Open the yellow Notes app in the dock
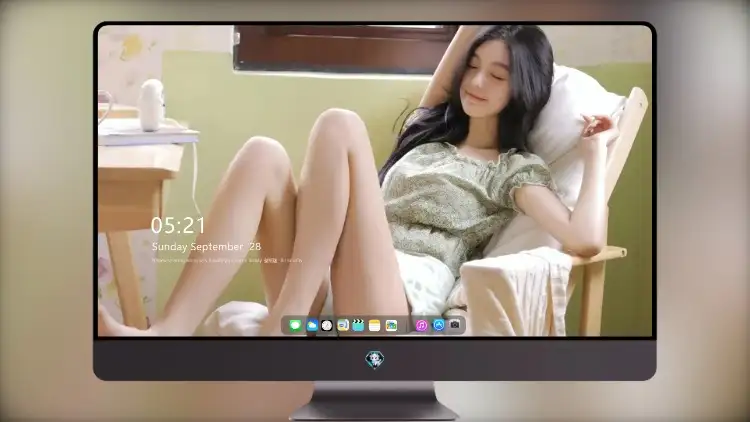Image resolution: width=750 pixels, height=422 pixels. click(x=375, y=326)
